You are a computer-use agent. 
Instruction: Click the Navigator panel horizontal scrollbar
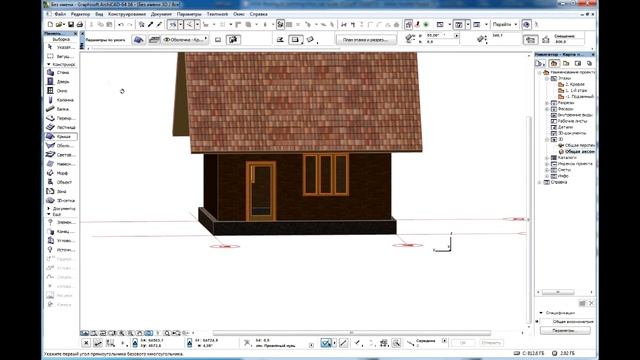coord(558,292)
